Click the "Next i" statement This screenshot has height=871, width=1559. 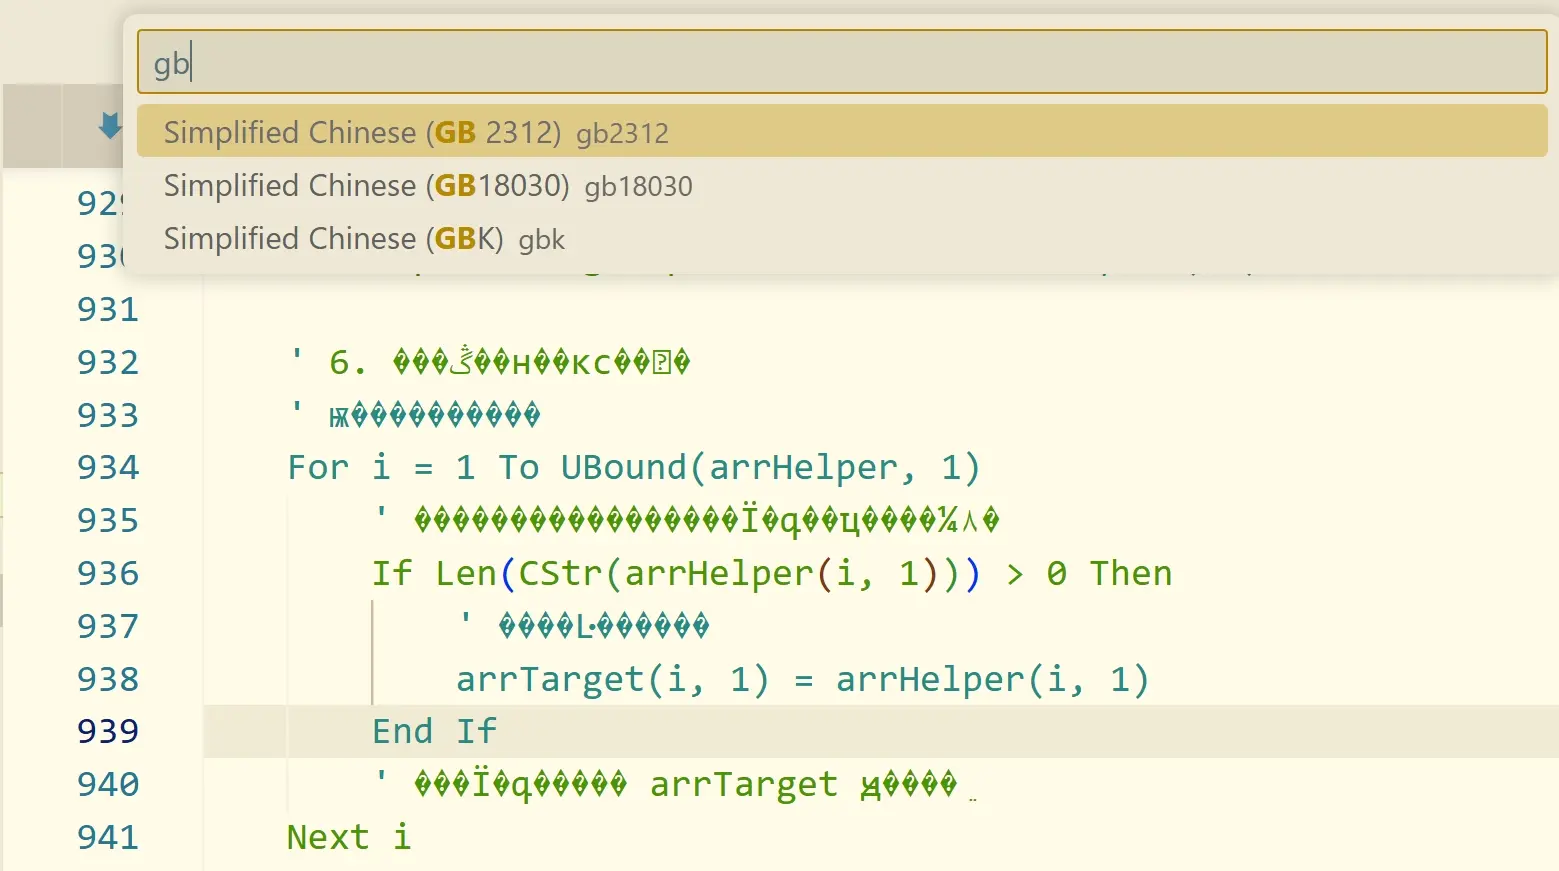[x=348, y=838]
